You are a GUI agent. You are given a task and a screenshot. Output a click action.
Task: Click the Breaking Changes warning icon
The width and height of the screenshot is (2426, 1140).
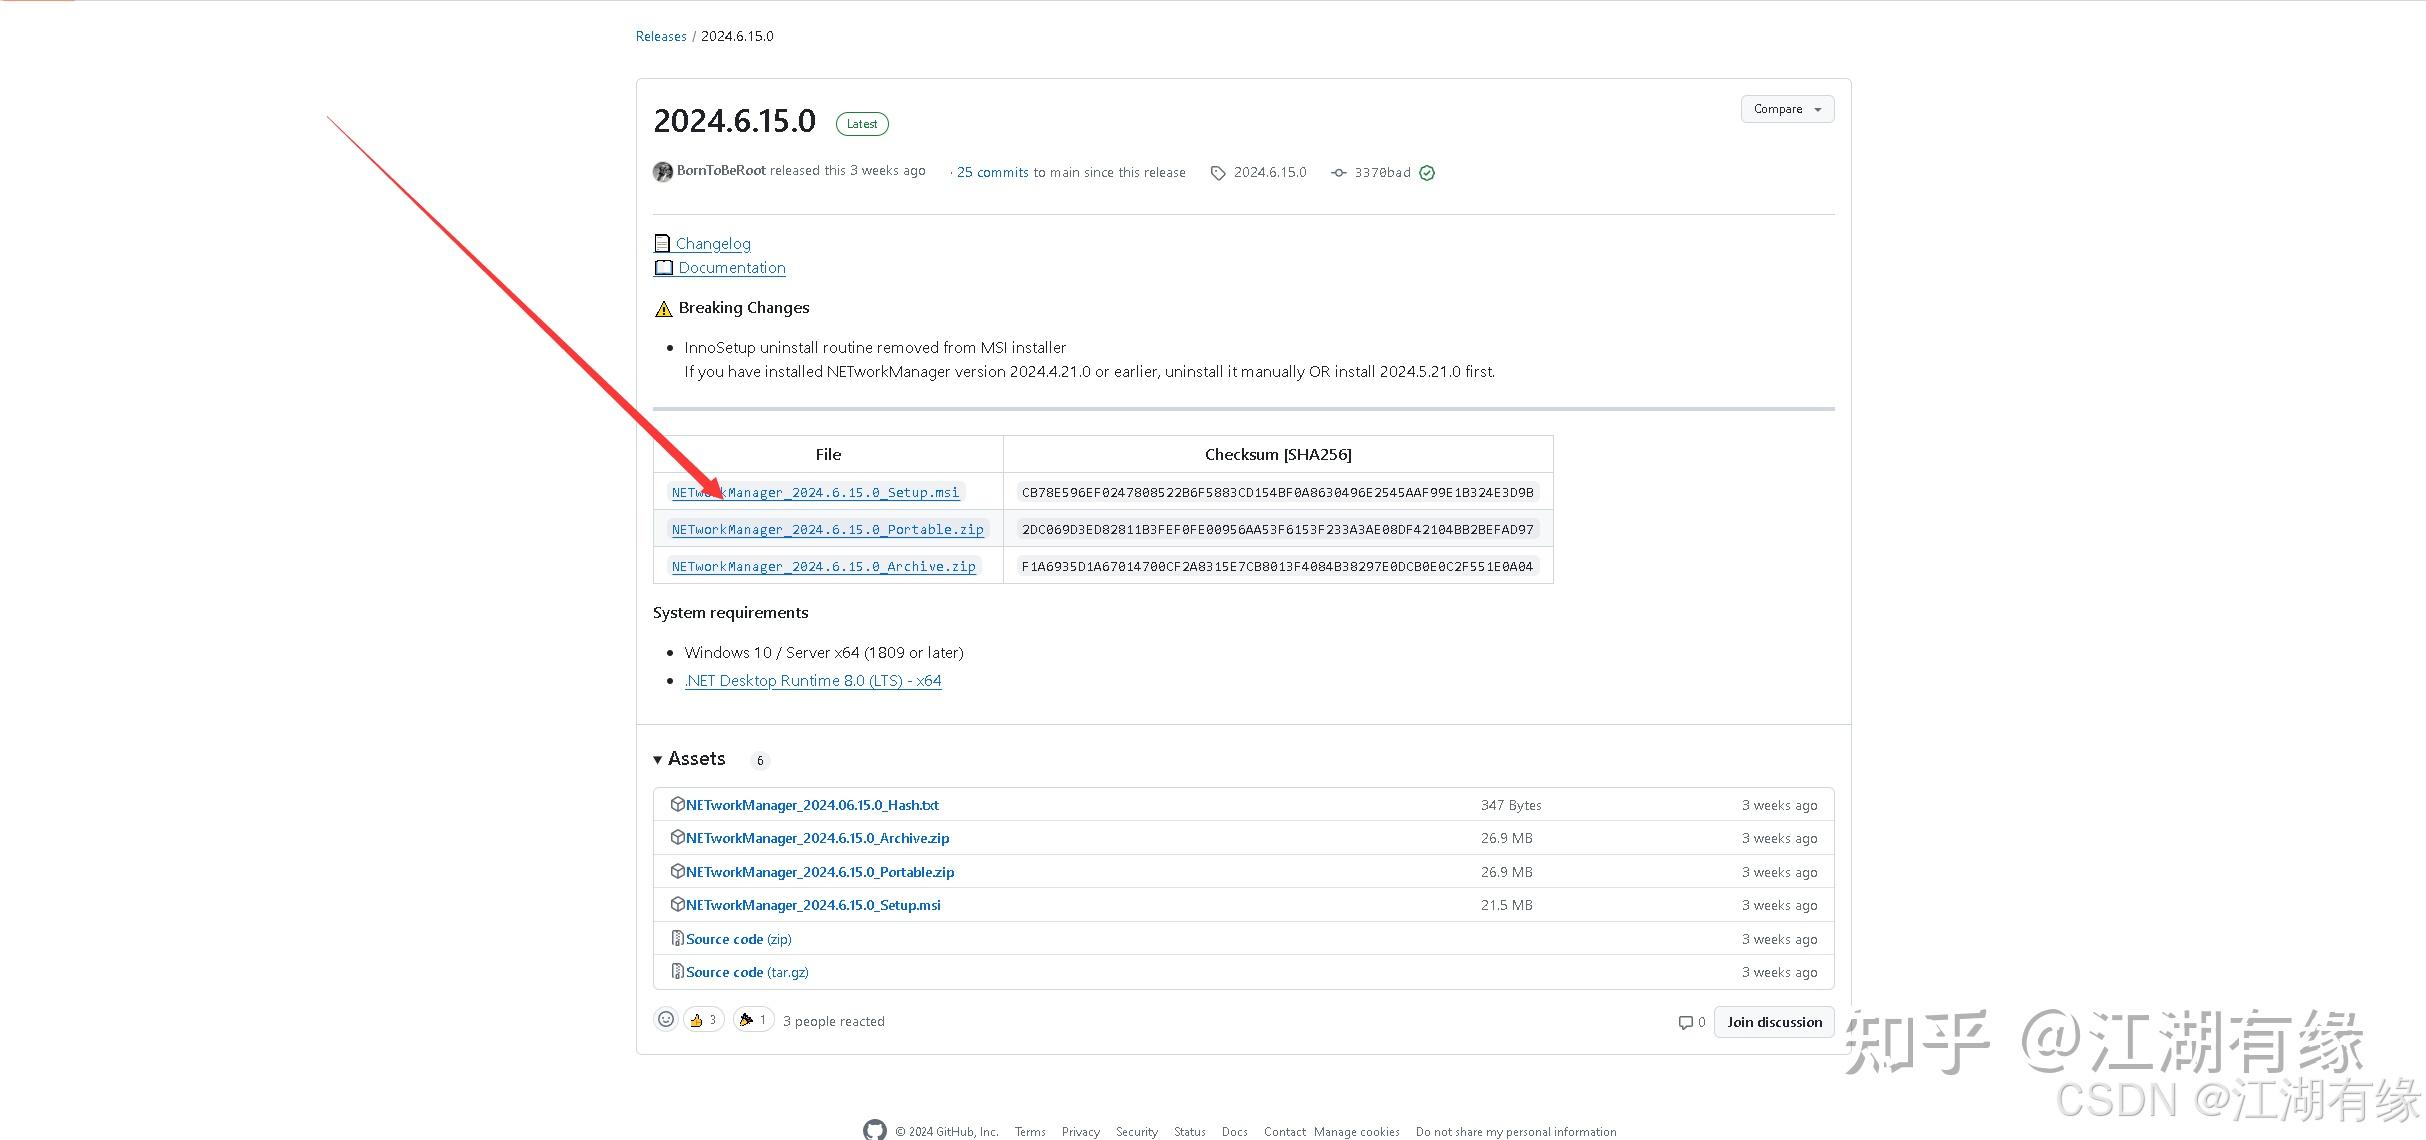pyautogui.click(x=664, y=308)
